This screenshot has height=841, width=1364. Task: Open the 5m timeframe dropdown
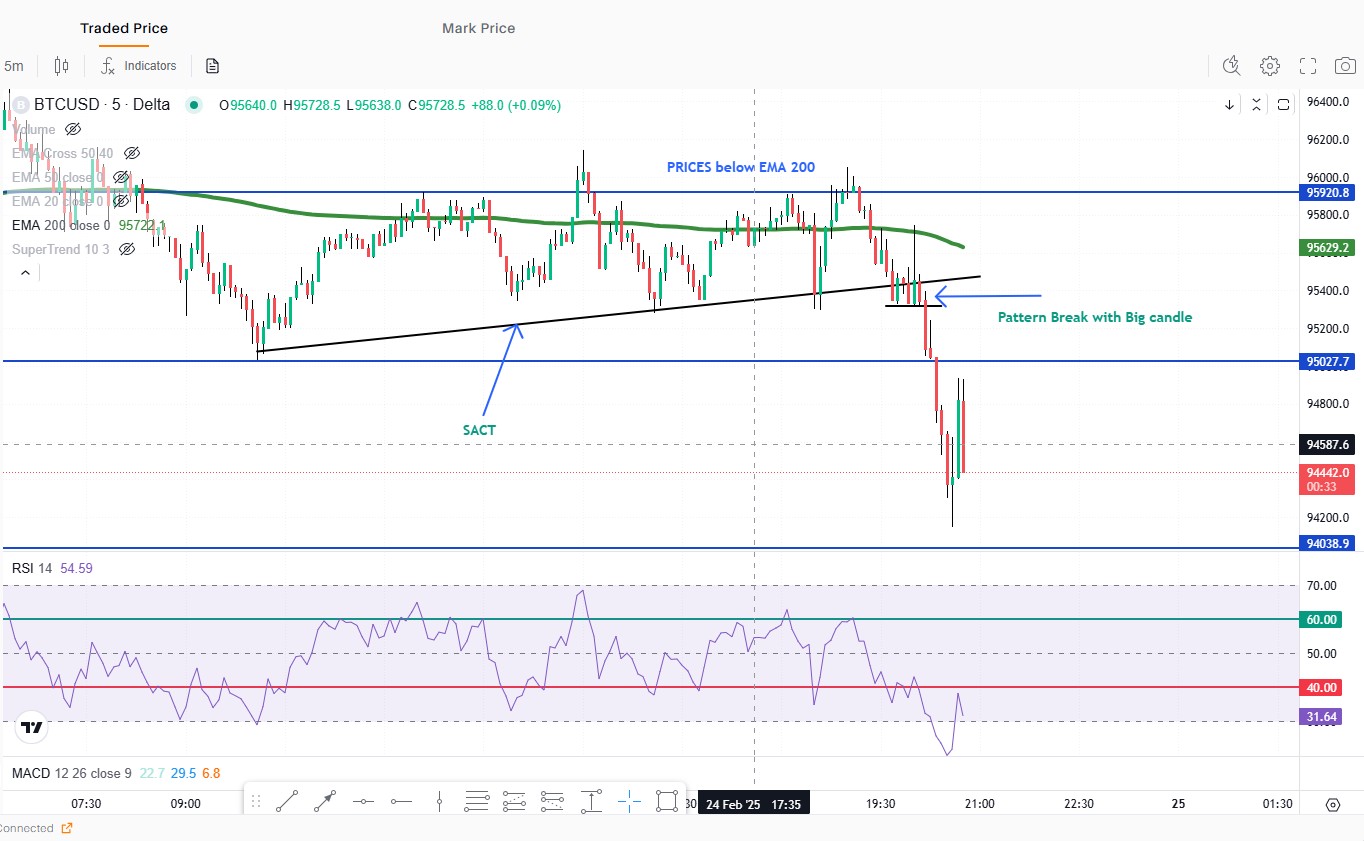(x=14, y=66)
